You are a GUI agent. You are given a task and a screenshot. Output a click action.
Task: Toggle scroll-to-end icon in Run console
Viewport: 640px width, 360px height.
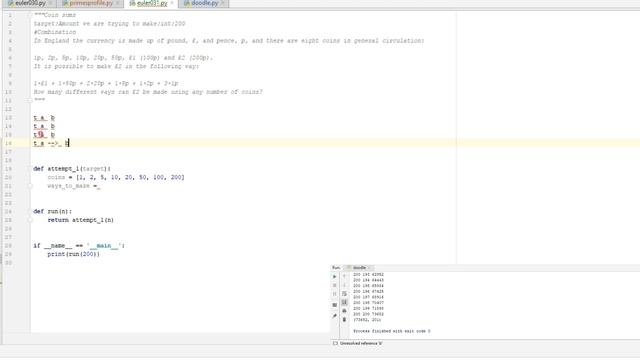coord(344,302)
